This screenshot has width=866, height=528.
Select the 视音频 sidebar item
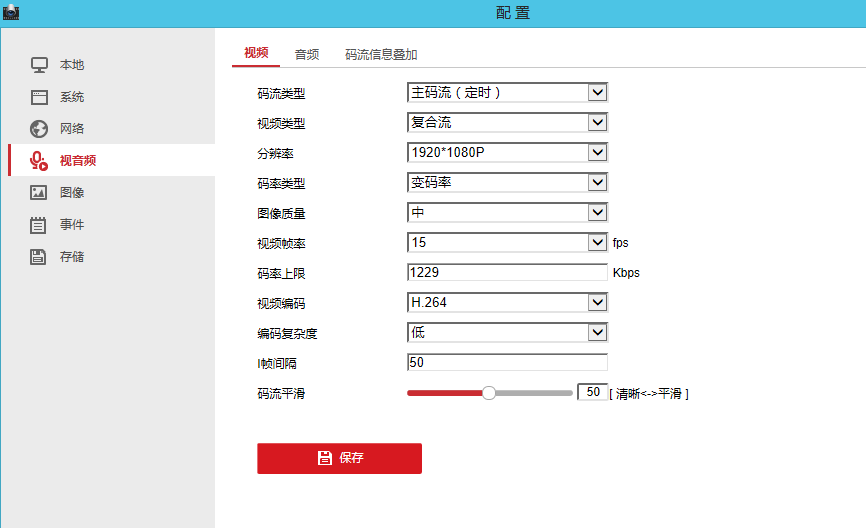point(112,161)
